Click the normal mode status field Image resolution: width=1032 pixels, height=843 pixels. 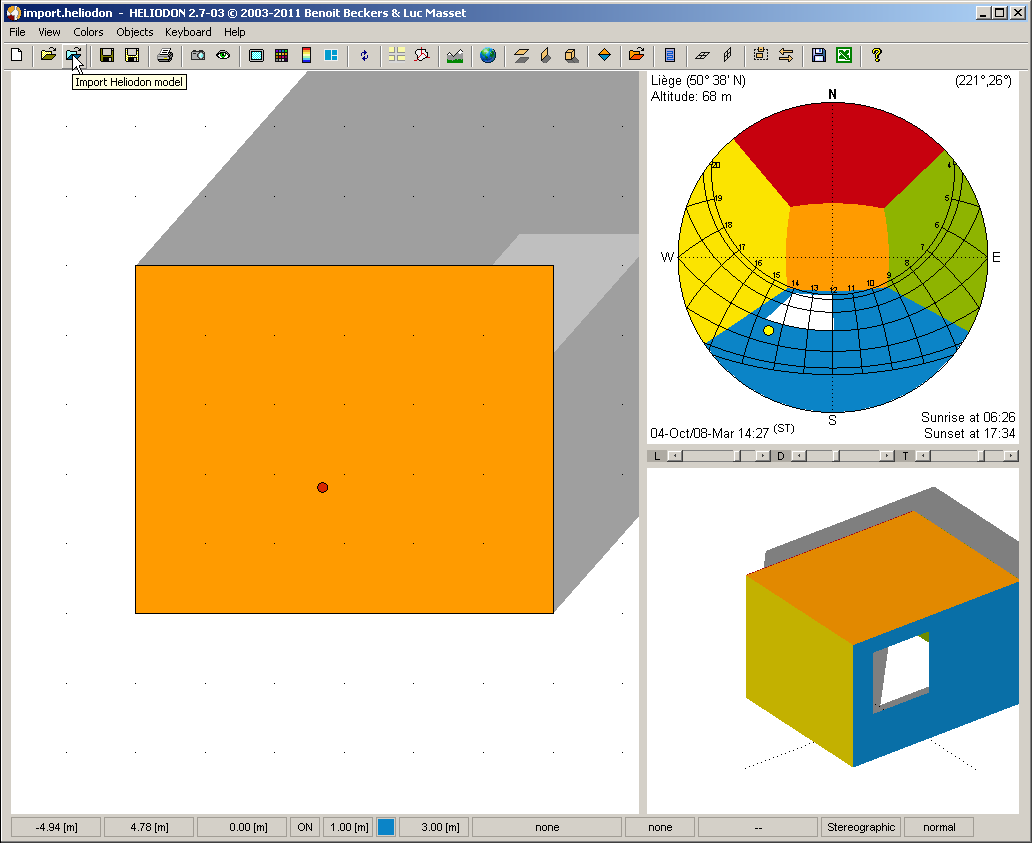pyautogui.click(x=939, y=827)
